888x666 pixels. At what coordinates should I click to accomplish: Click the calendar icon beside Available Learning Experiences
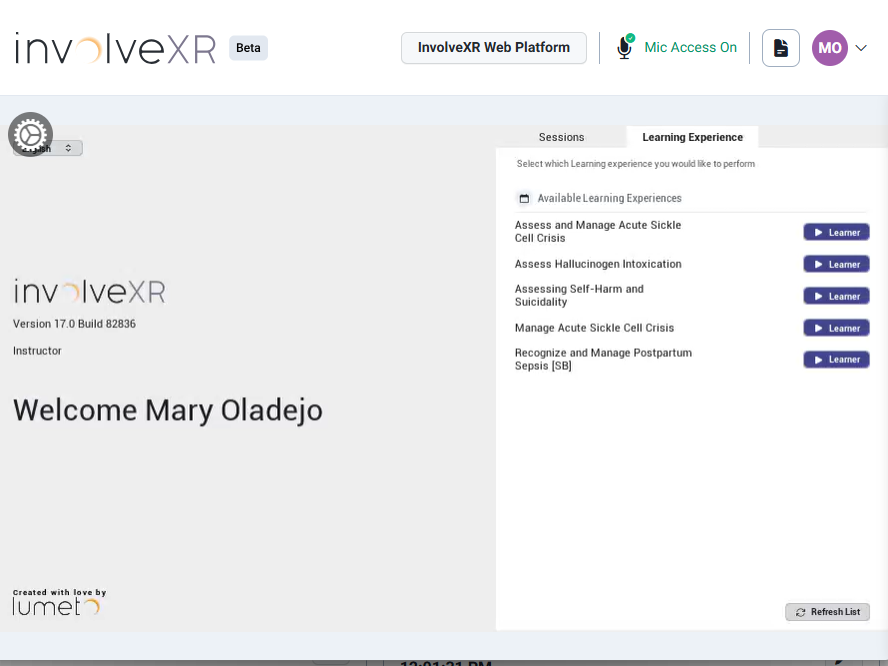[524, 198]
